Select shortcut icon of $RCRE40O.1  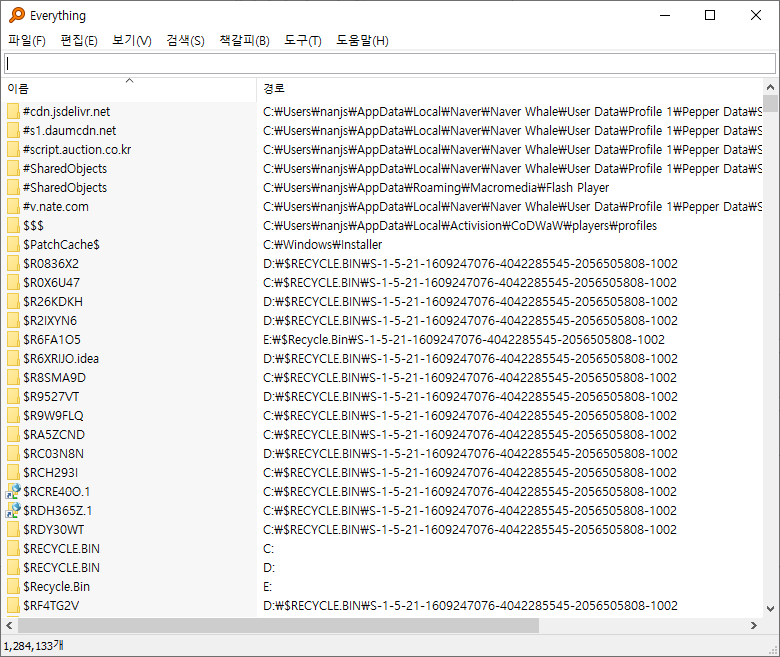13,491
